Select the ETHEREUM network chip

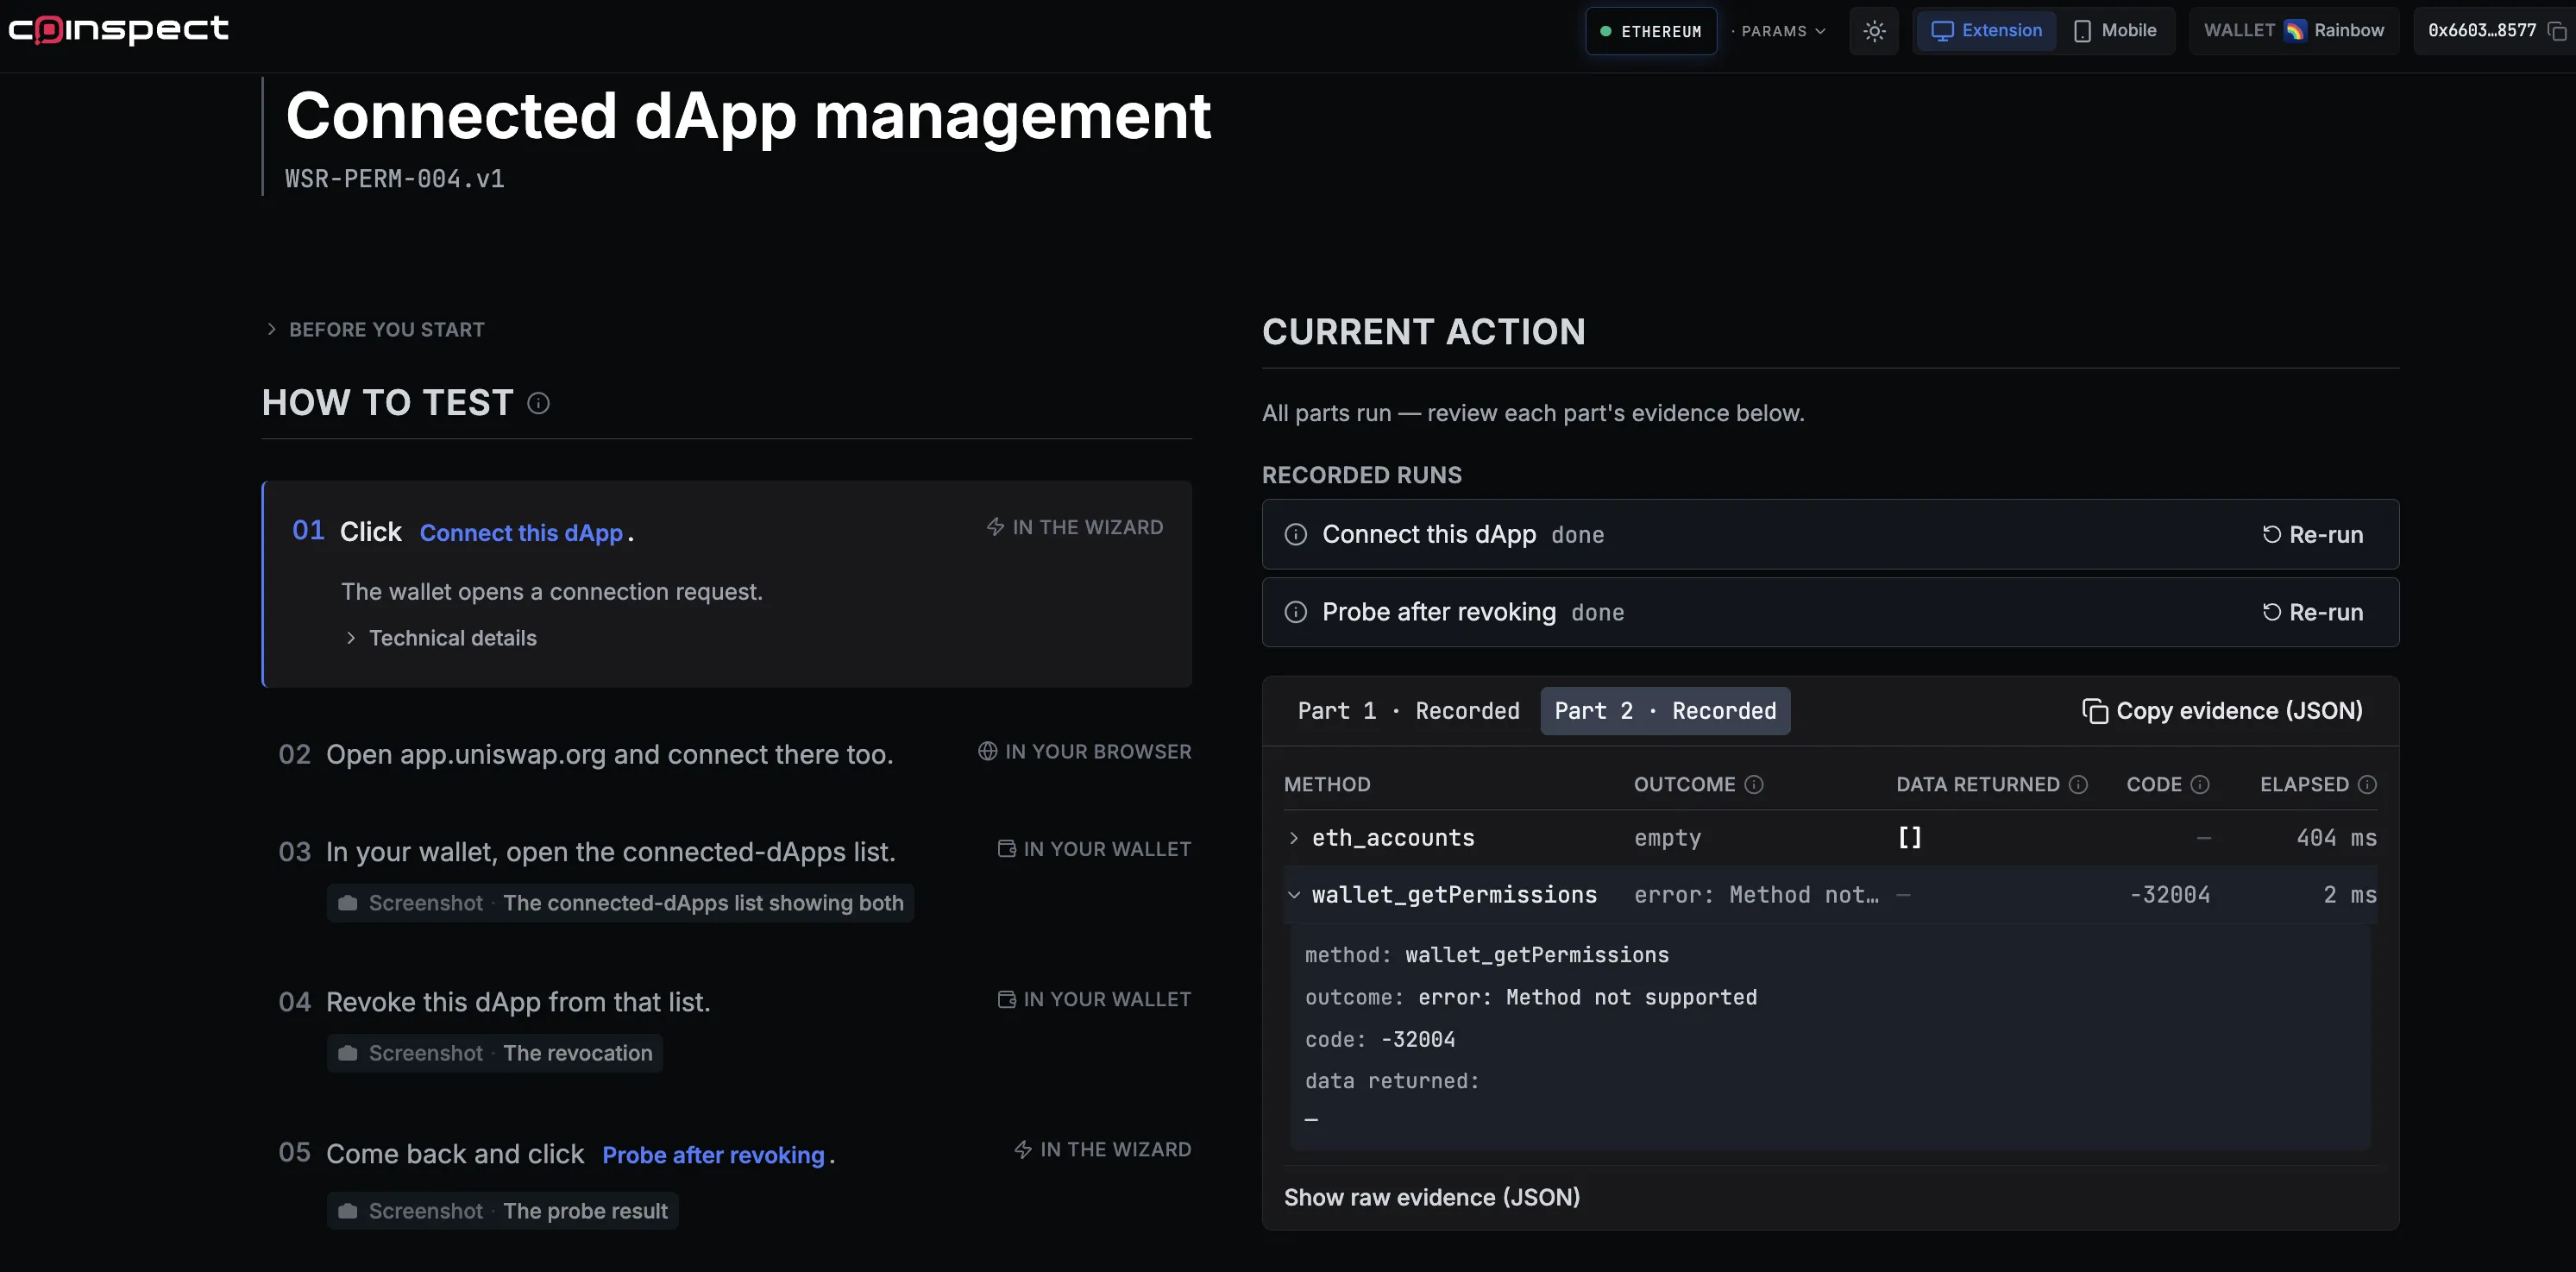tap(1651, 31)
